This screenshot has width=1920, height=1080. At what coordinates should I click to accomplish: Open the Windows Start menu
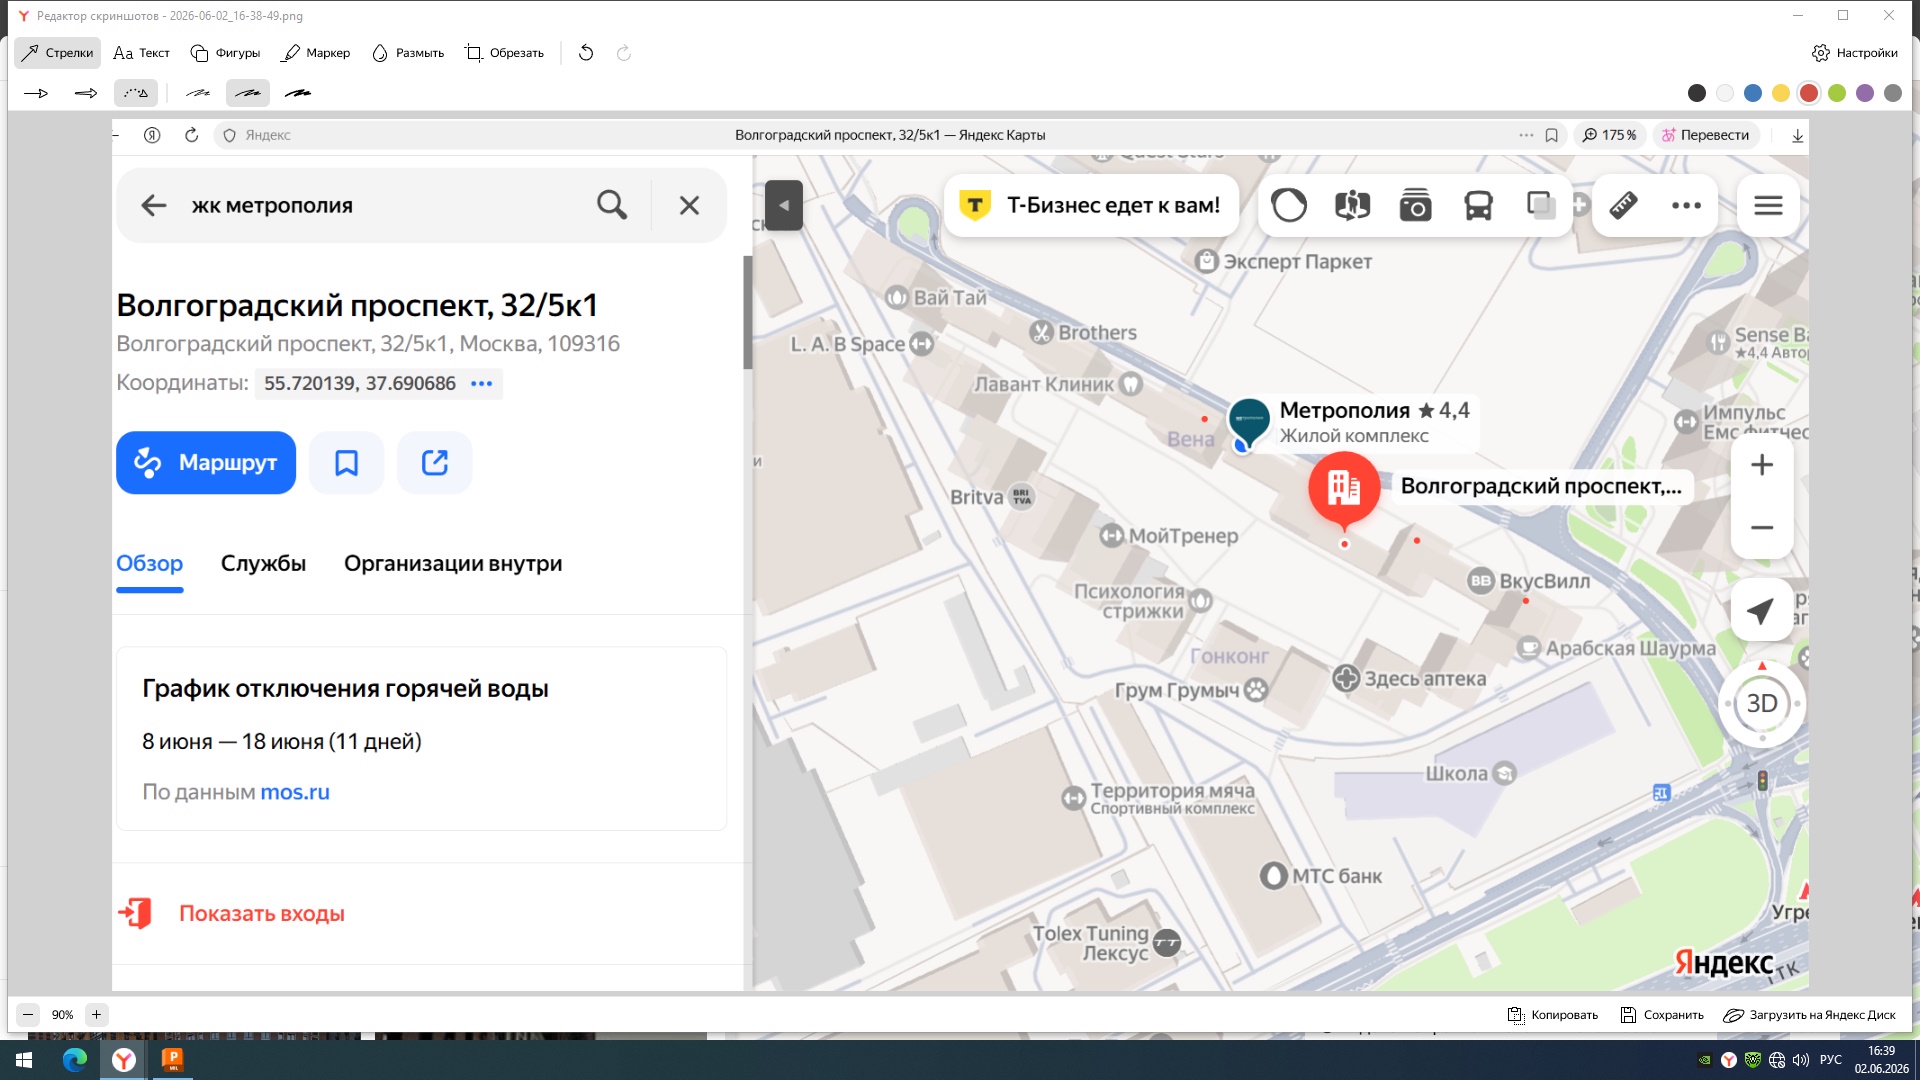24,1060
